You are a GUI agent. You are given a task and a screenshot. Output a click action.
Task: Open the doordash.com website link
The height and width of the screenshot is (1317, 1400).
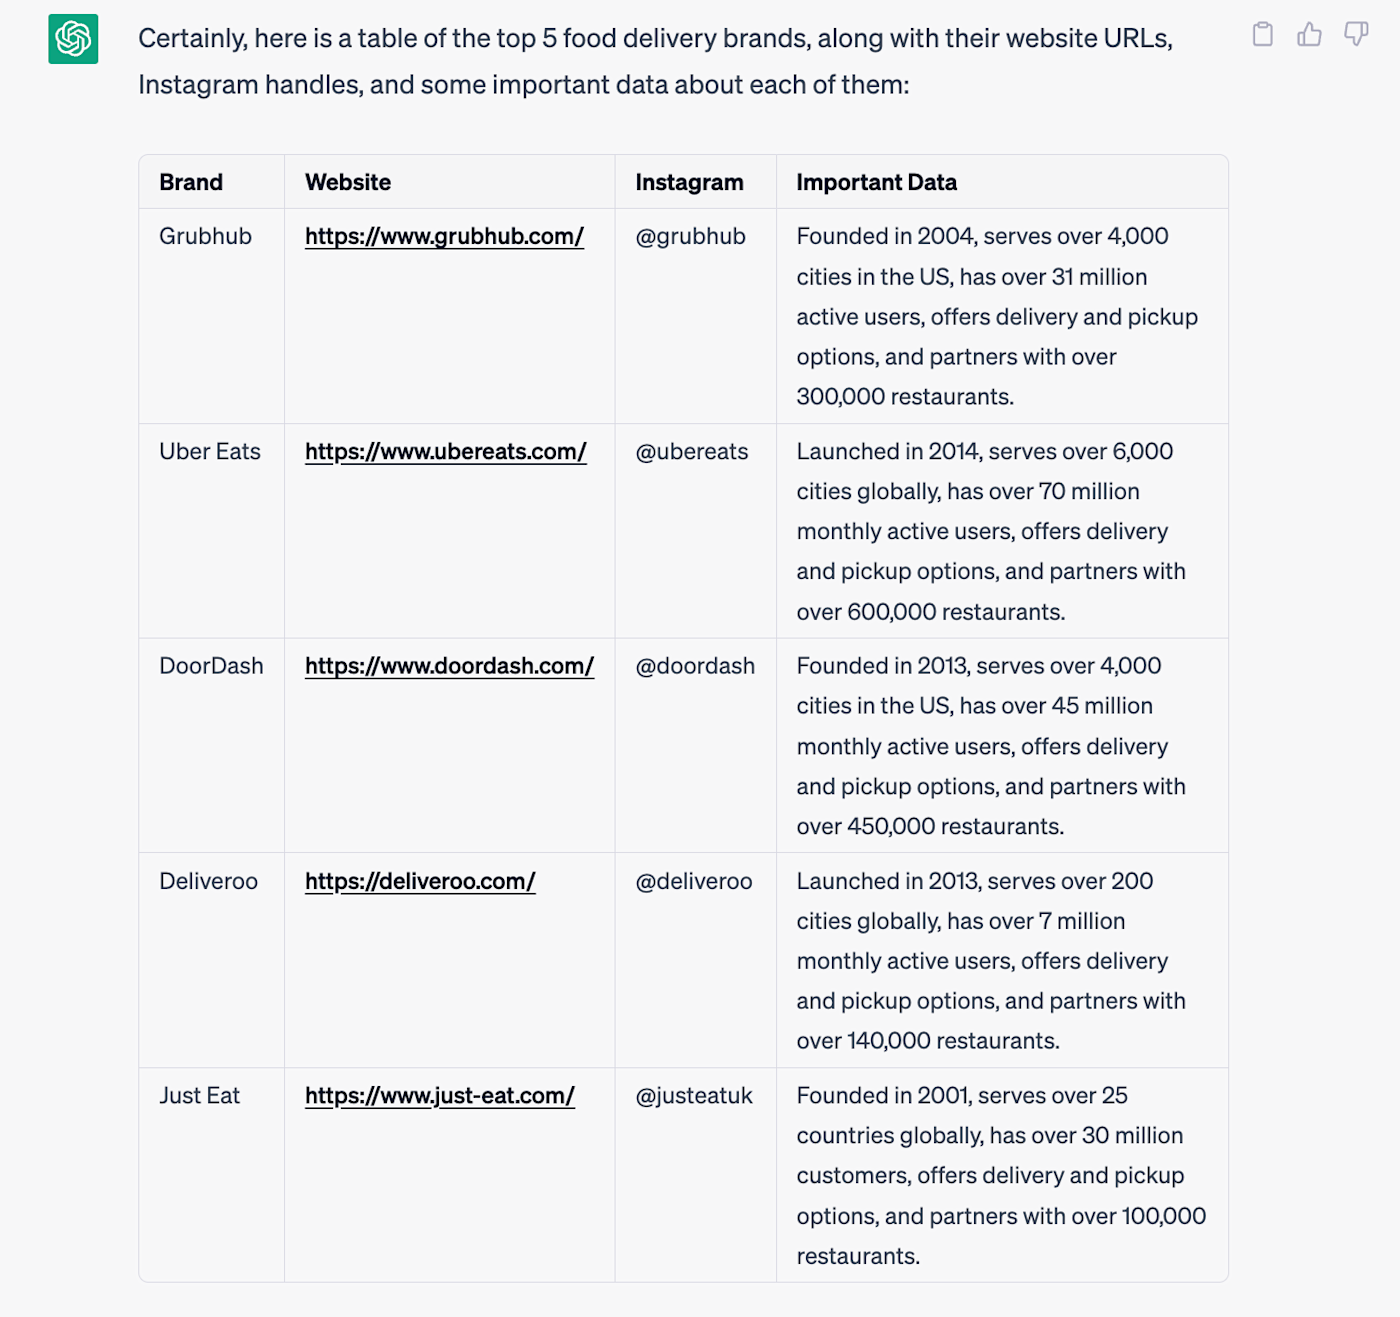tap(449, 666)
